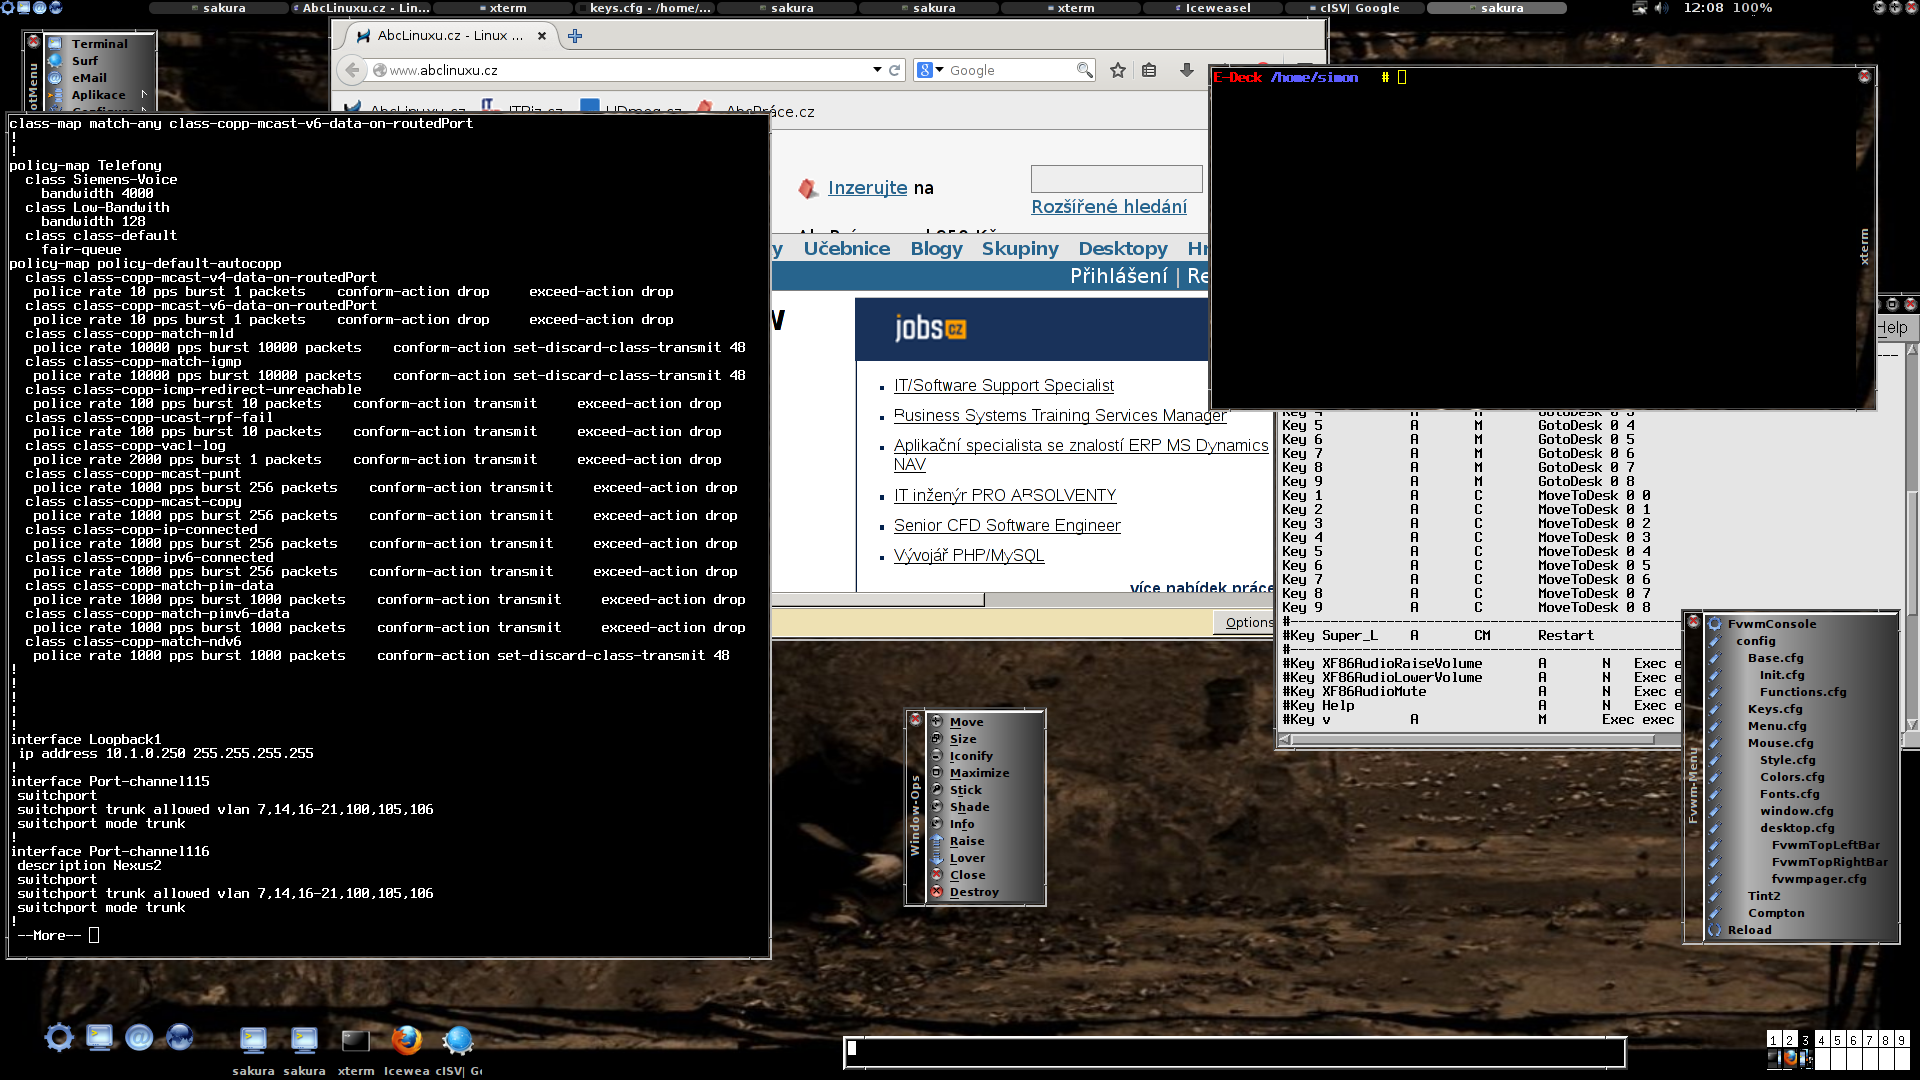Click the Google search input field
The image size is (1920, 1080).
tap(1010, 70)
